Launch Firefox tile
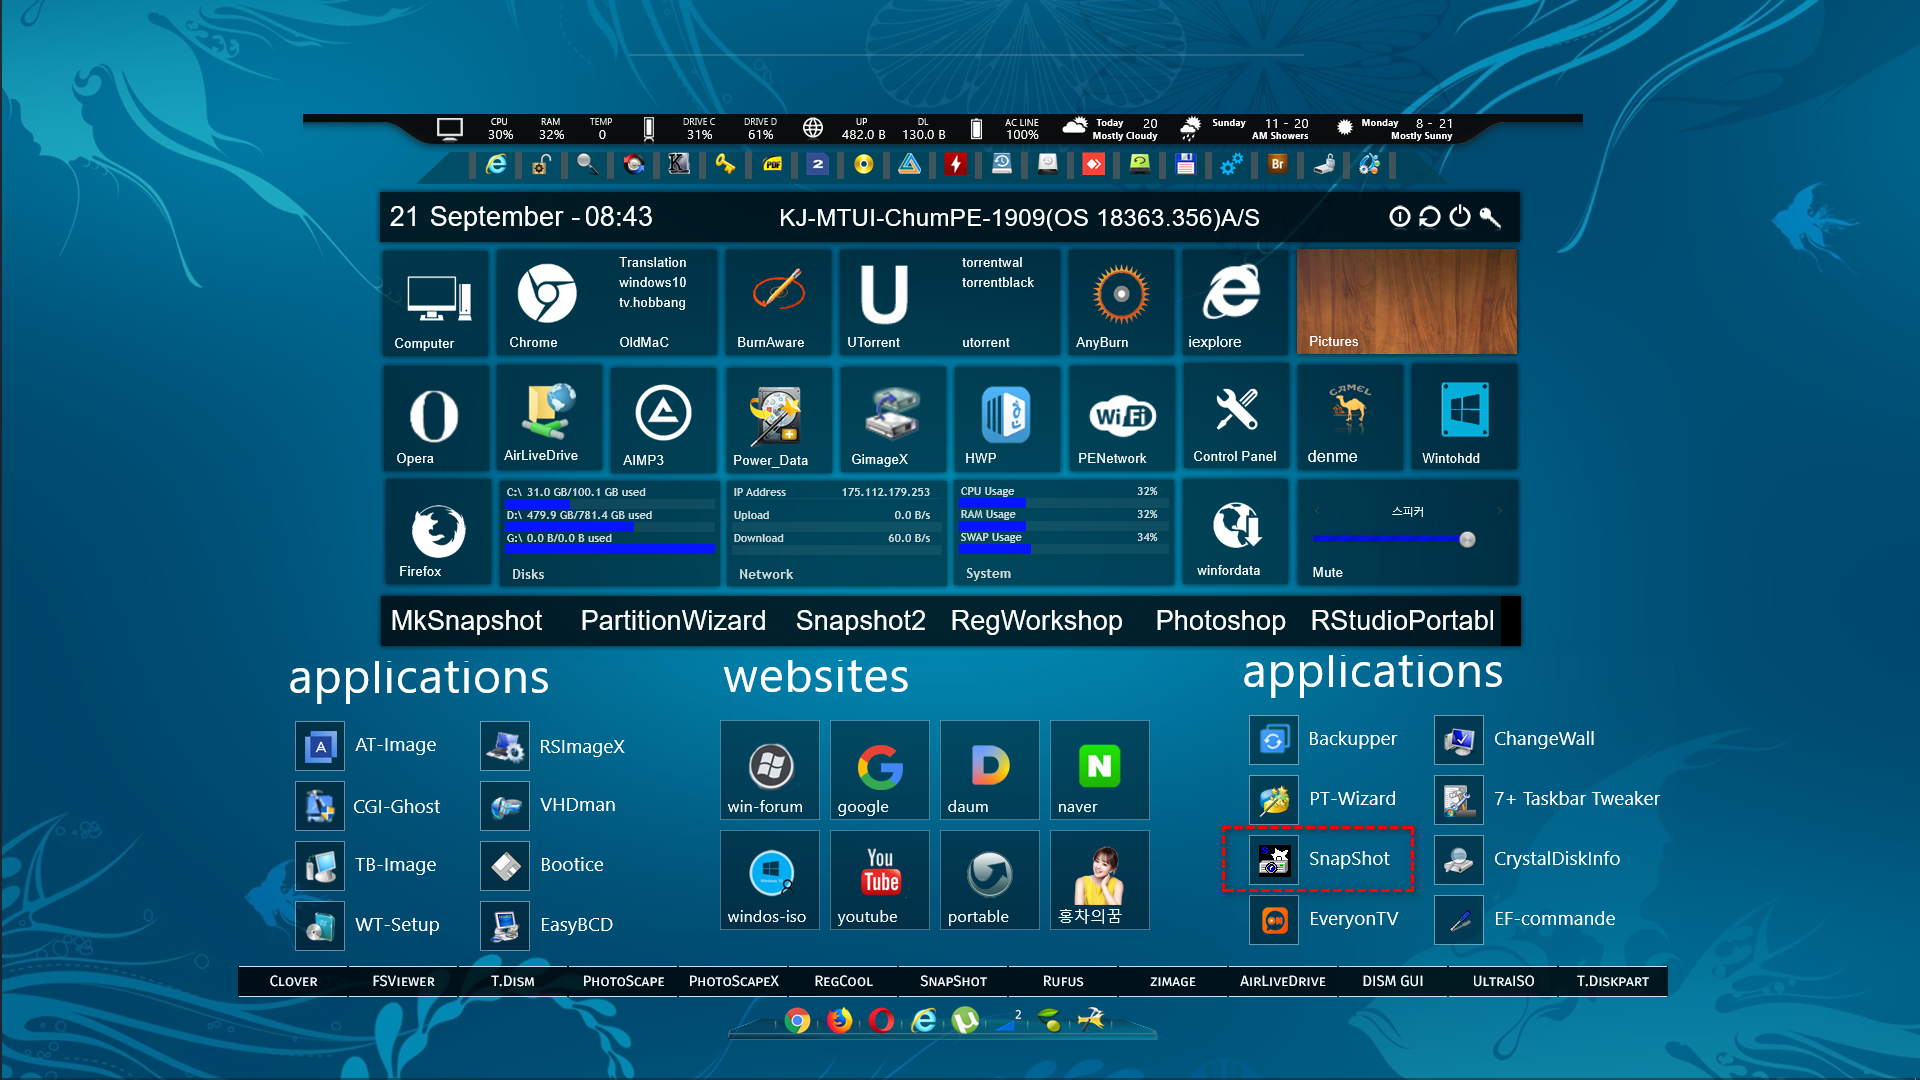Screen dimensions: 1920x1080 436,533
